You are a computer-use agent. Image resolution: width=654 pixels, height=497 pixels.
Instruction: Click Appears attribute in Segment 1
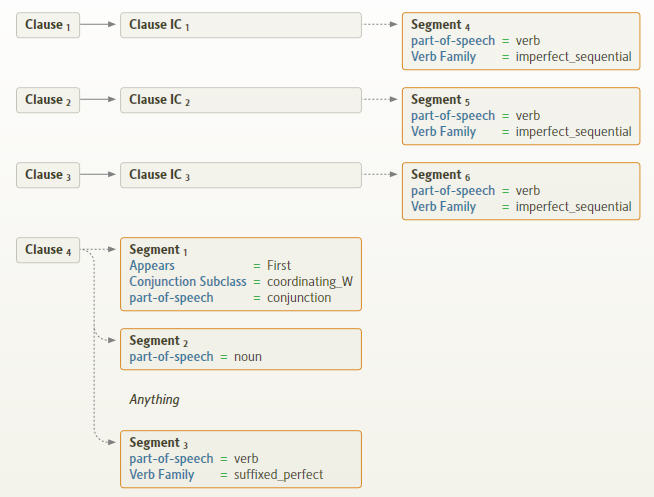152,266
